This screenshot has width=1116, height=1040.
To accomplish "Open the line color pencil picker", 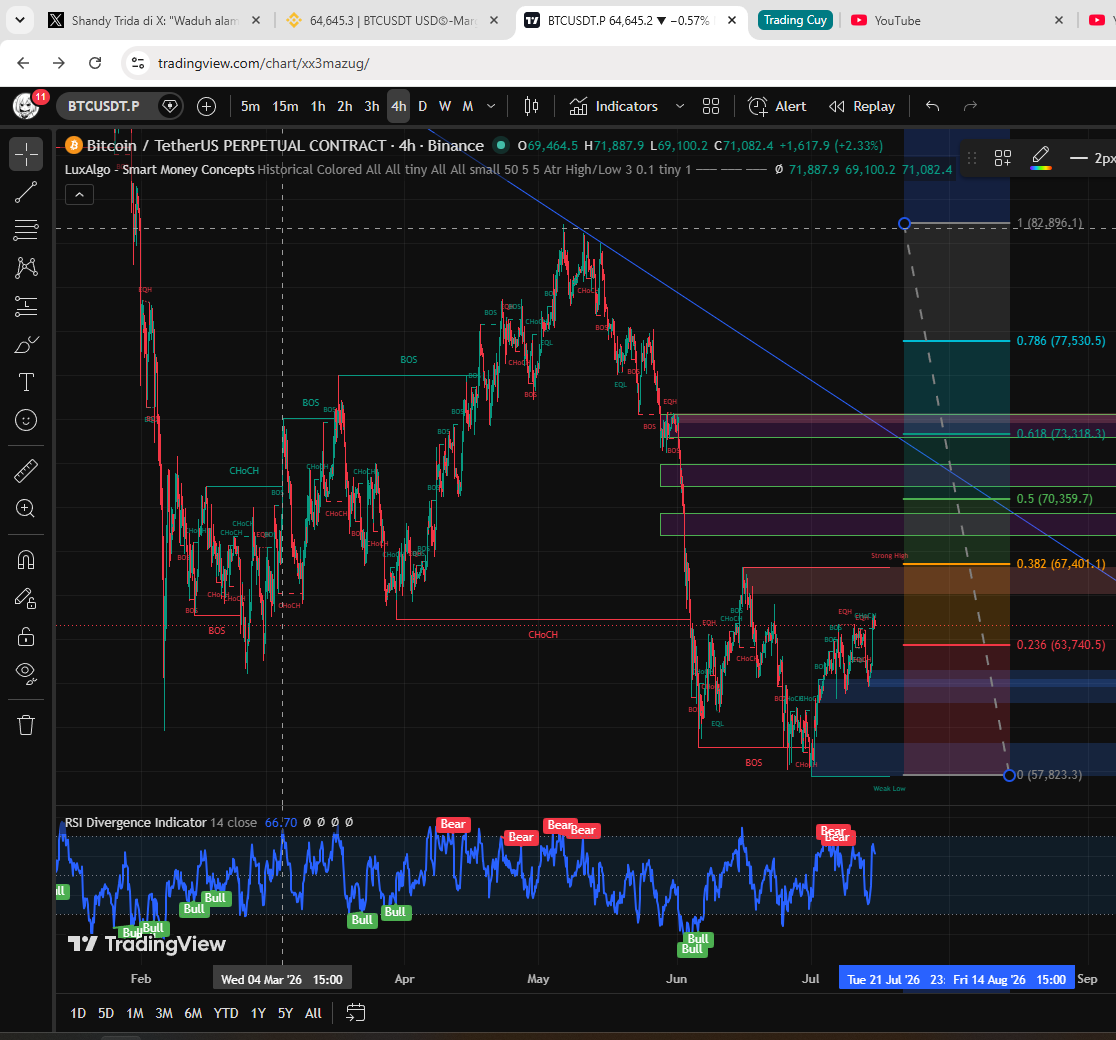I will click(1041, 158).
